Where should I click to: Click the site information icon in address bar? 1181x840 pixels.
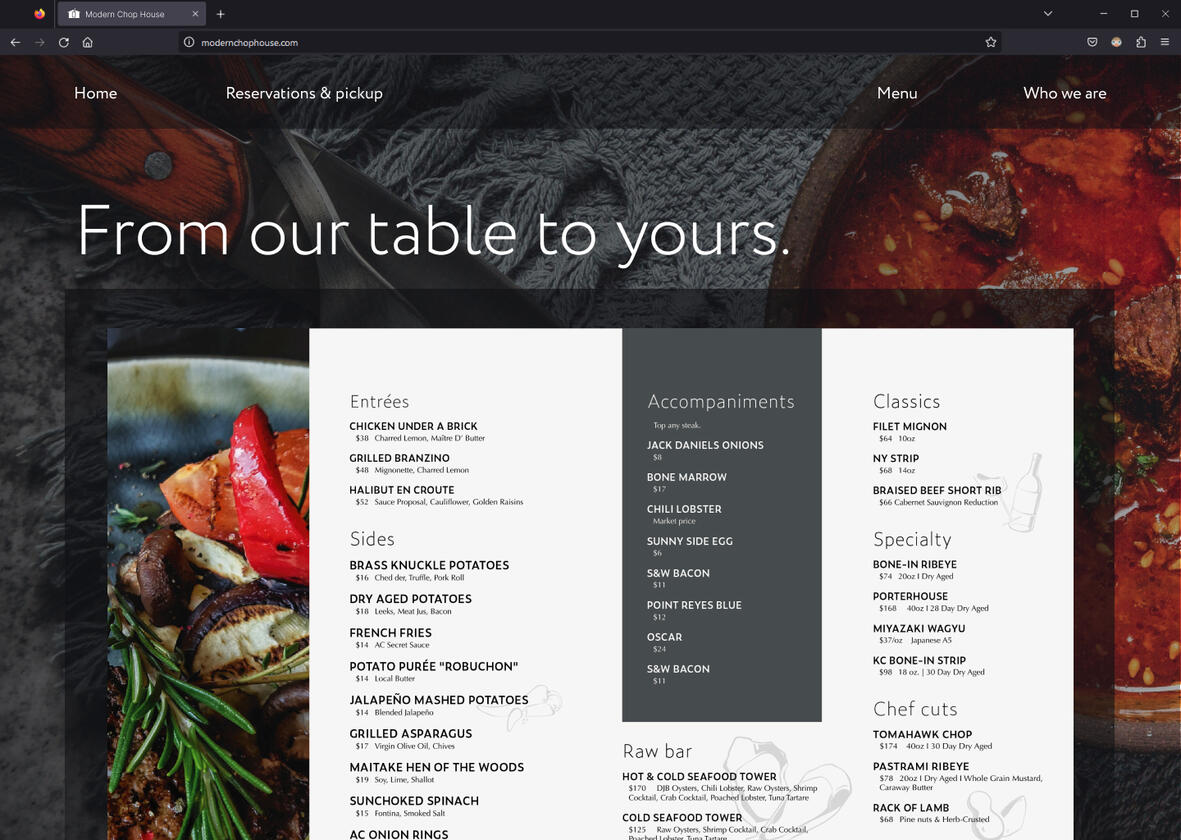click(189, 42)
